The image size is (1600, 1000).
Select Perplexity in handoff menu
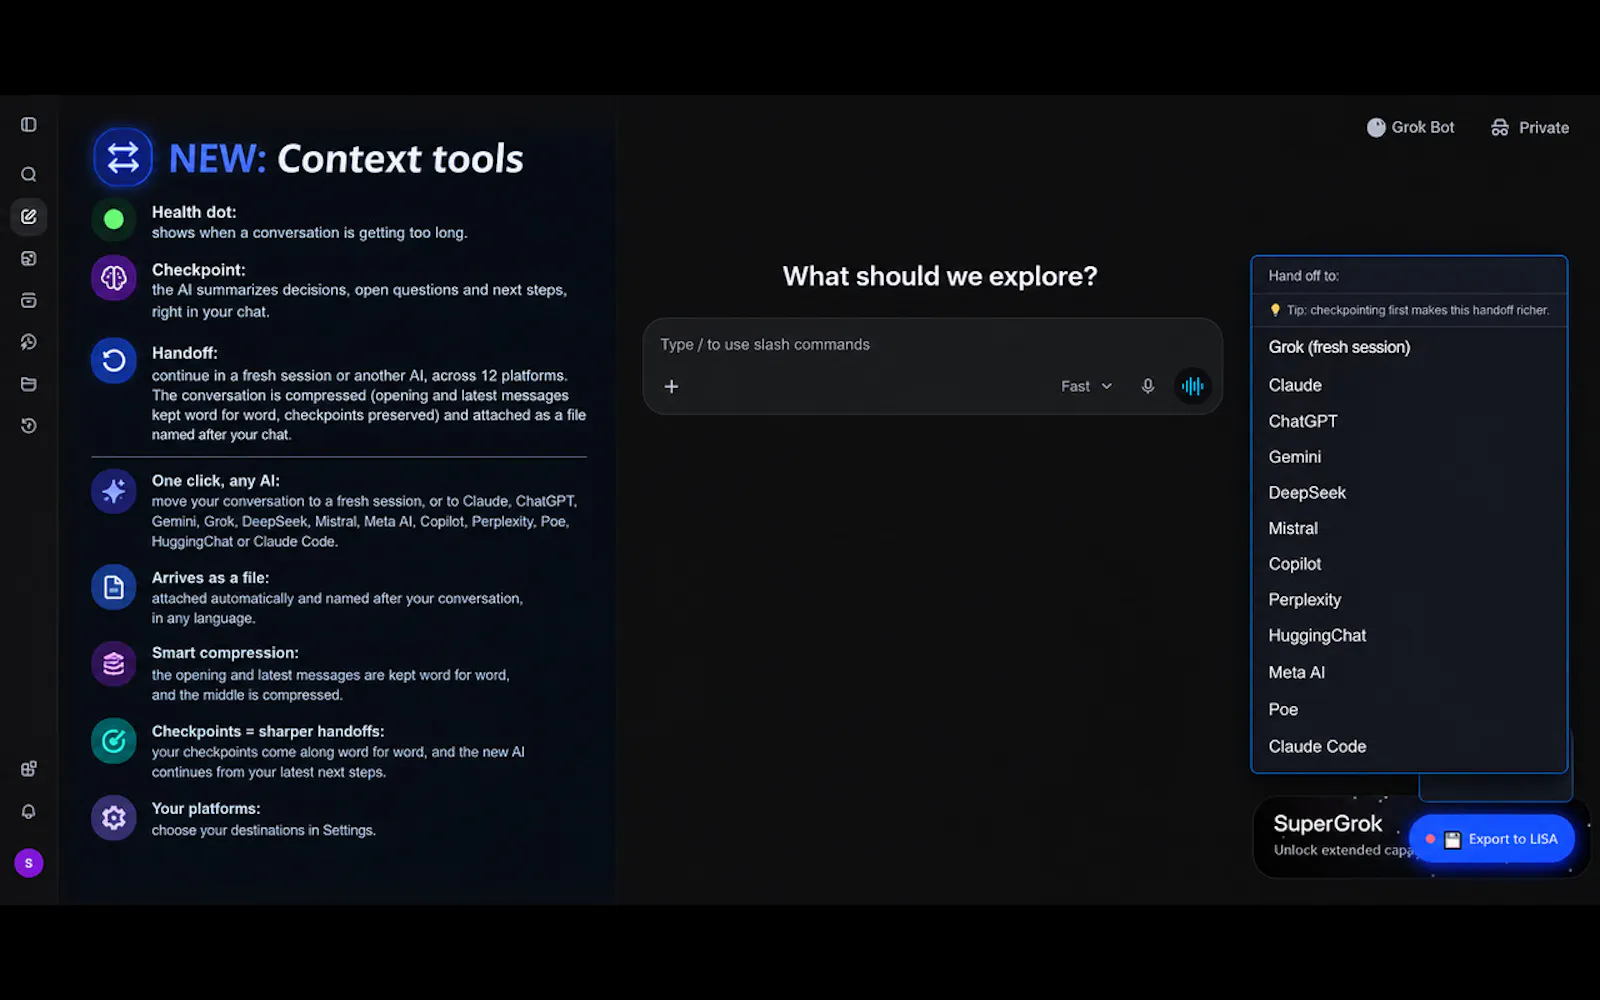pos(1409,600)
